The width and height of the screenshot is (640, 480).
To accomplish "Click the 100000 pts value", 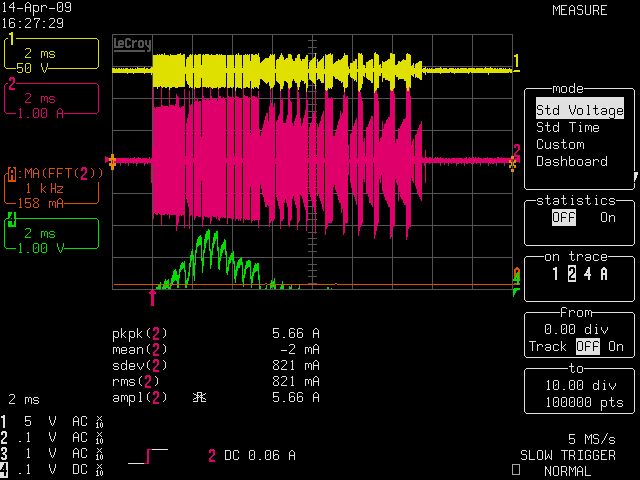I will click(584, 402).
